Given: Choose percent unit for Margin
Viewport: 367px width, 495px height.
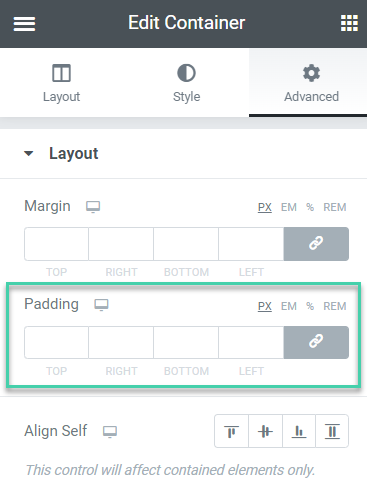Looking at the screenshot, I should 310,207.
